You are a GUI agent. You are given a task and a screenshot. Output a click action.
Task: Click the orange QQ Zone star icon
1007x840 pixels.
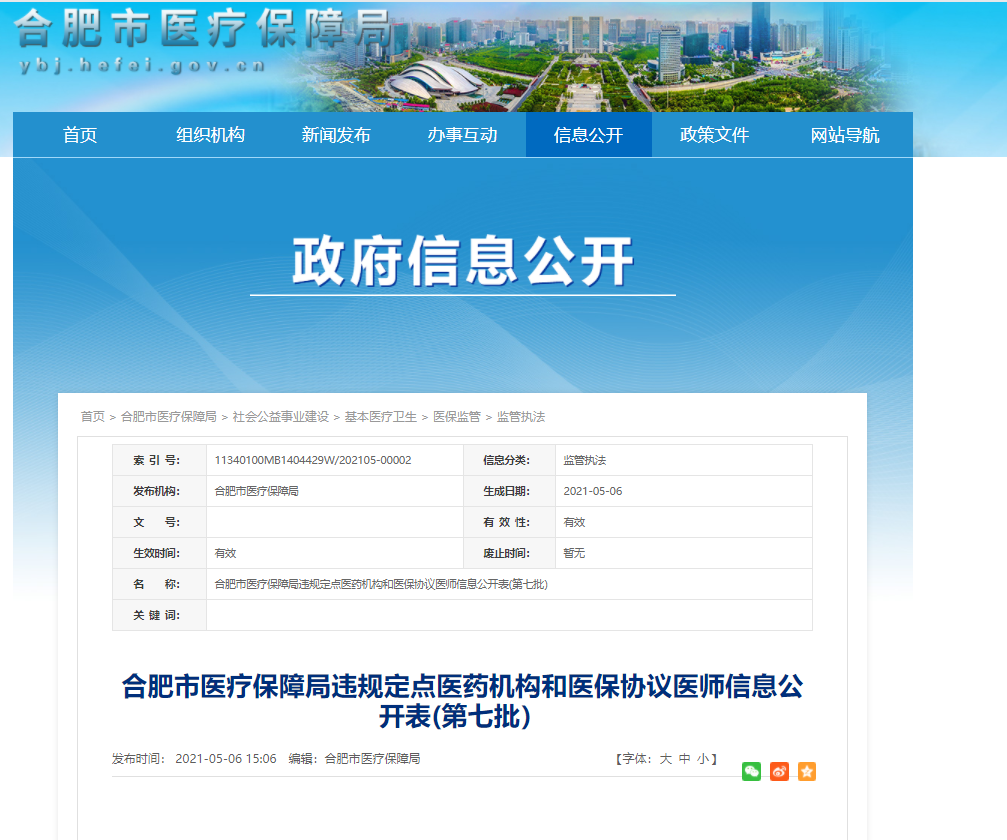tap(807, 771)
